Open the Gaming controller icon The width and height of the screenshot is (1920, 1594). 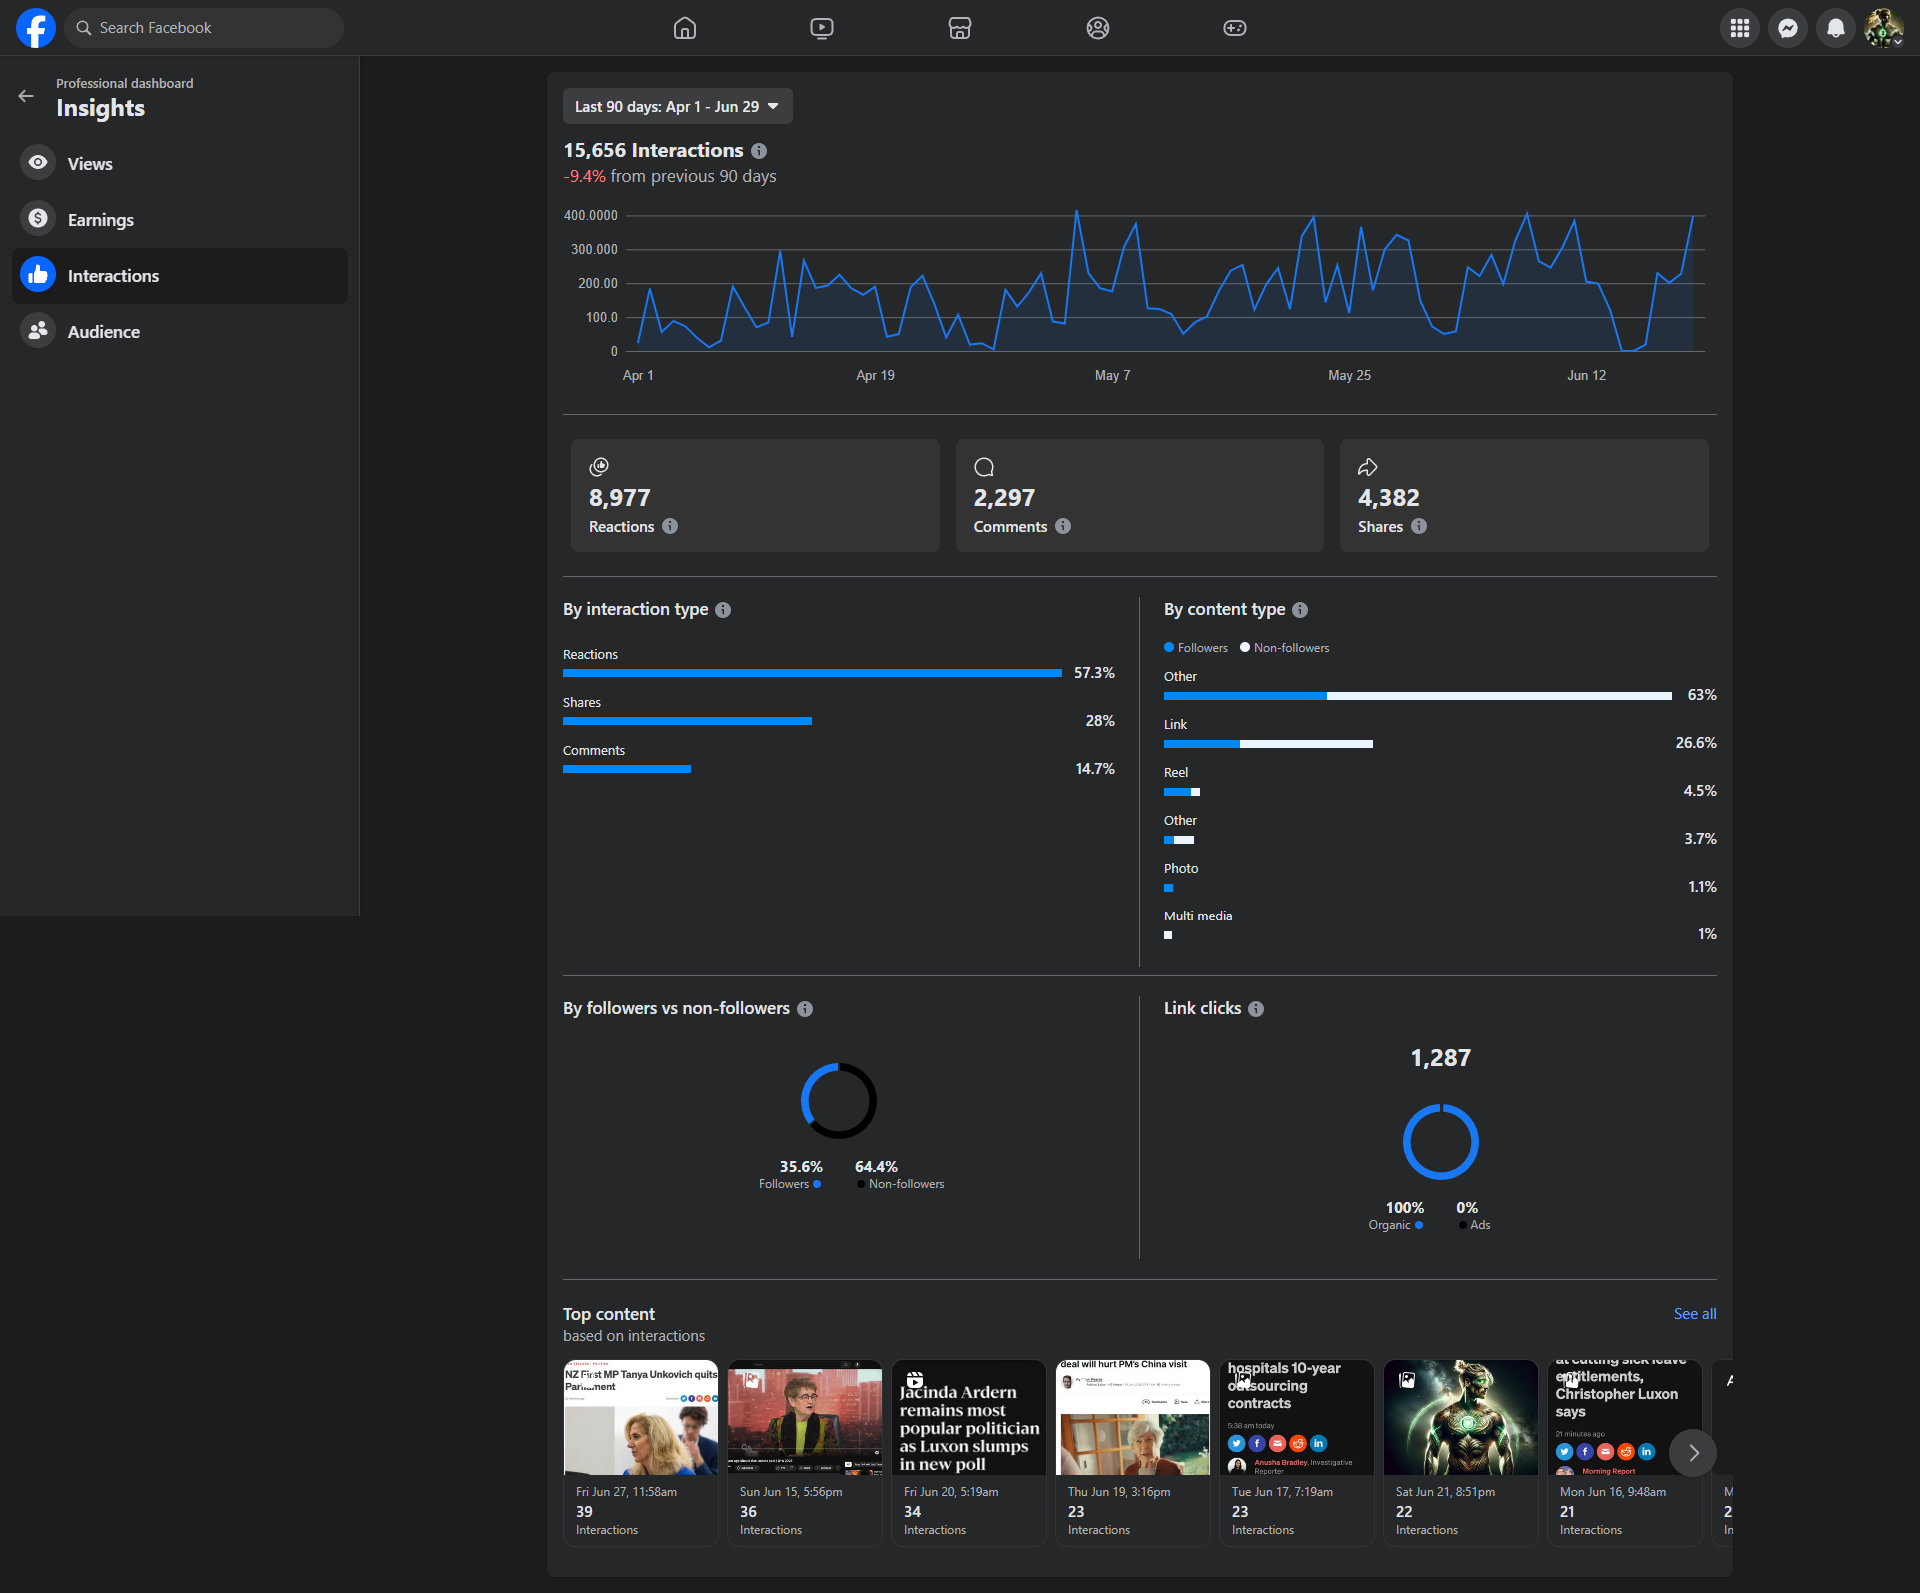click(x=1235, y=28)
